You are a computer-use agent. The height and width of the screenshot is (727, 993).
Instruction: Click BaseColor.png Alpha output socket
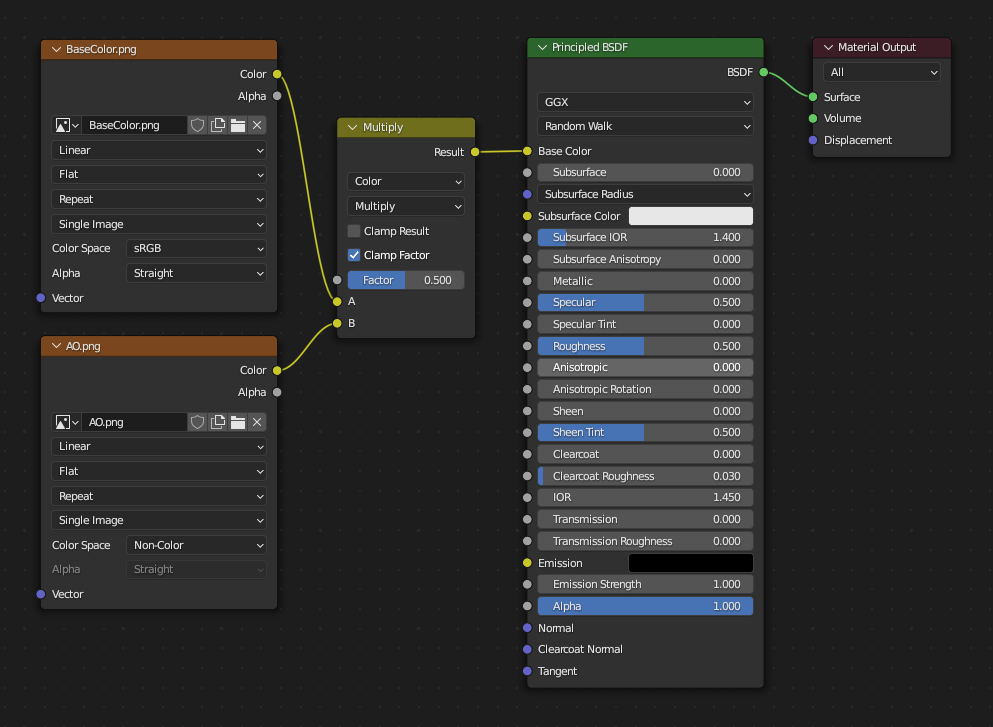tap(277, 96)
